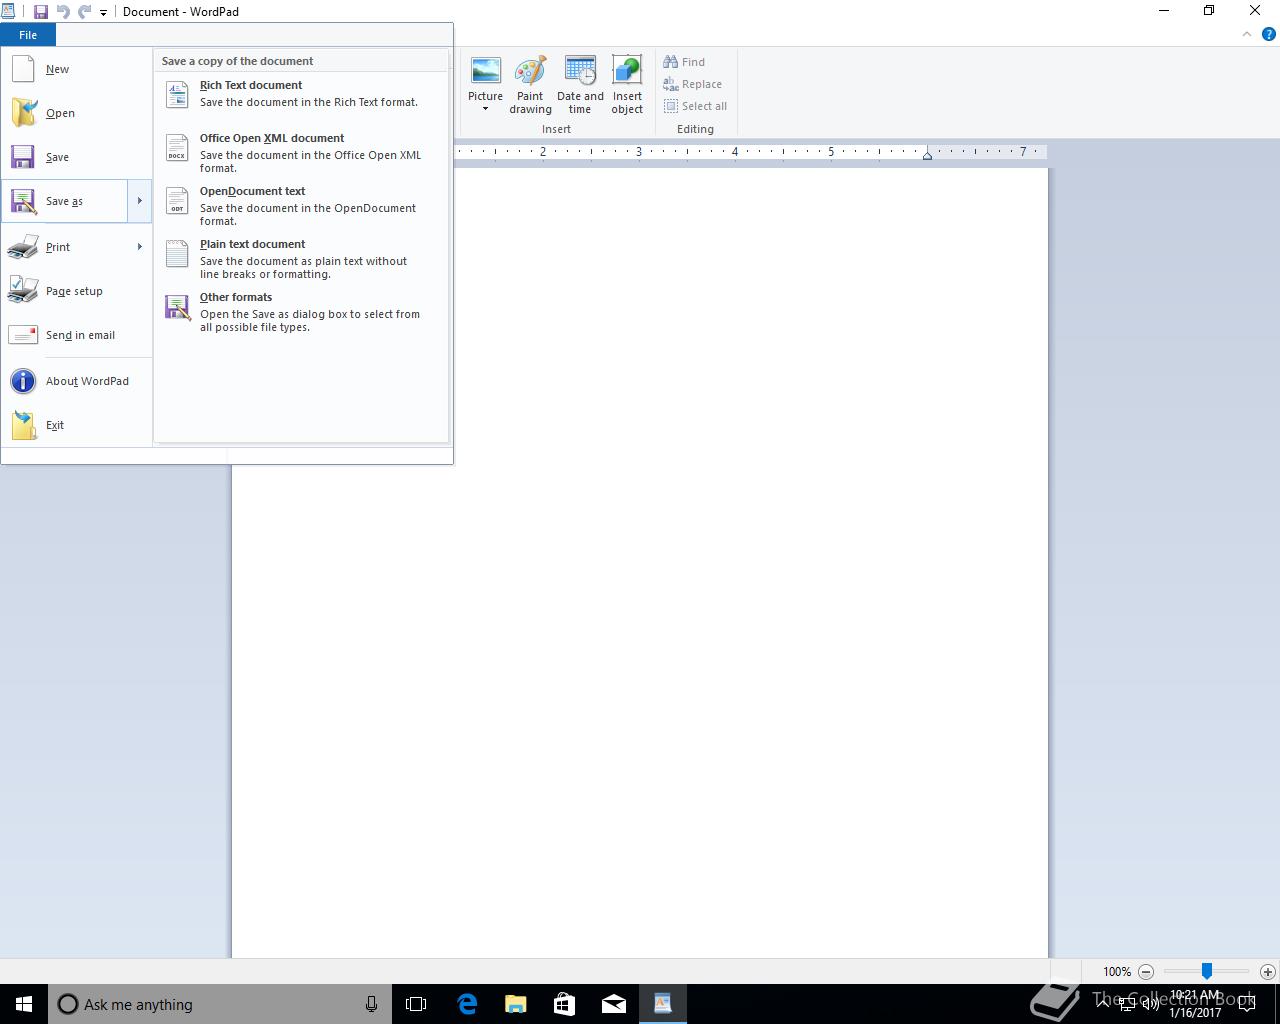Pick OpenDocument text save format
The width and height of the screenshot is (1280, 1024).
point(301,206)
